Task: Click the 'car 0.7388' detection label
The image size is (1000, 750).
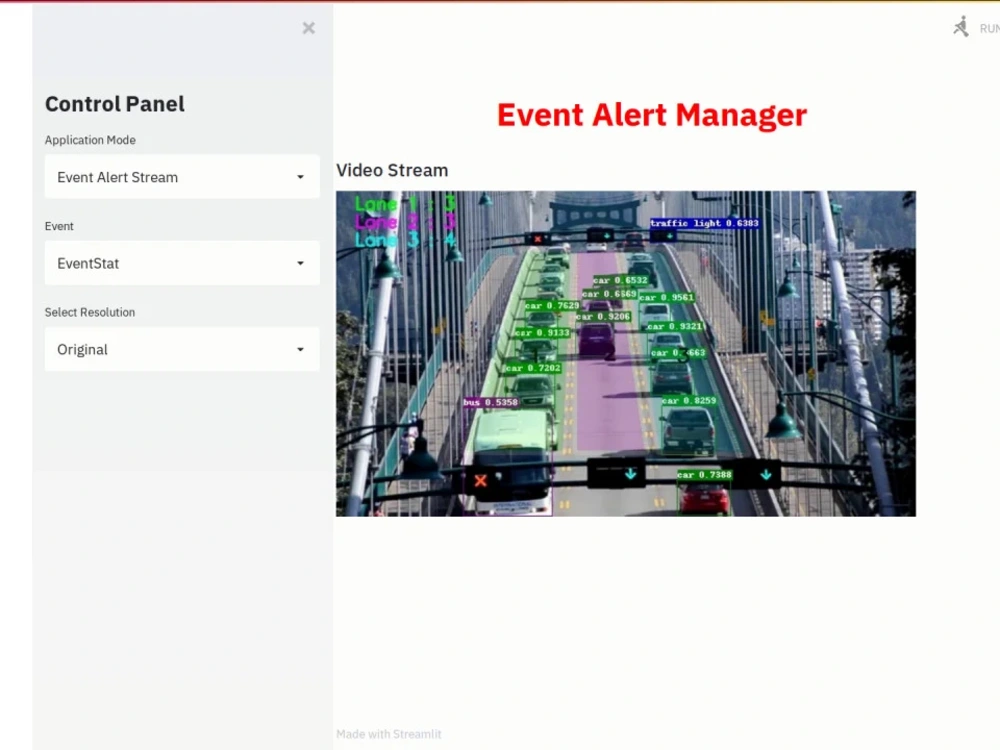Action: coord(705,474)
